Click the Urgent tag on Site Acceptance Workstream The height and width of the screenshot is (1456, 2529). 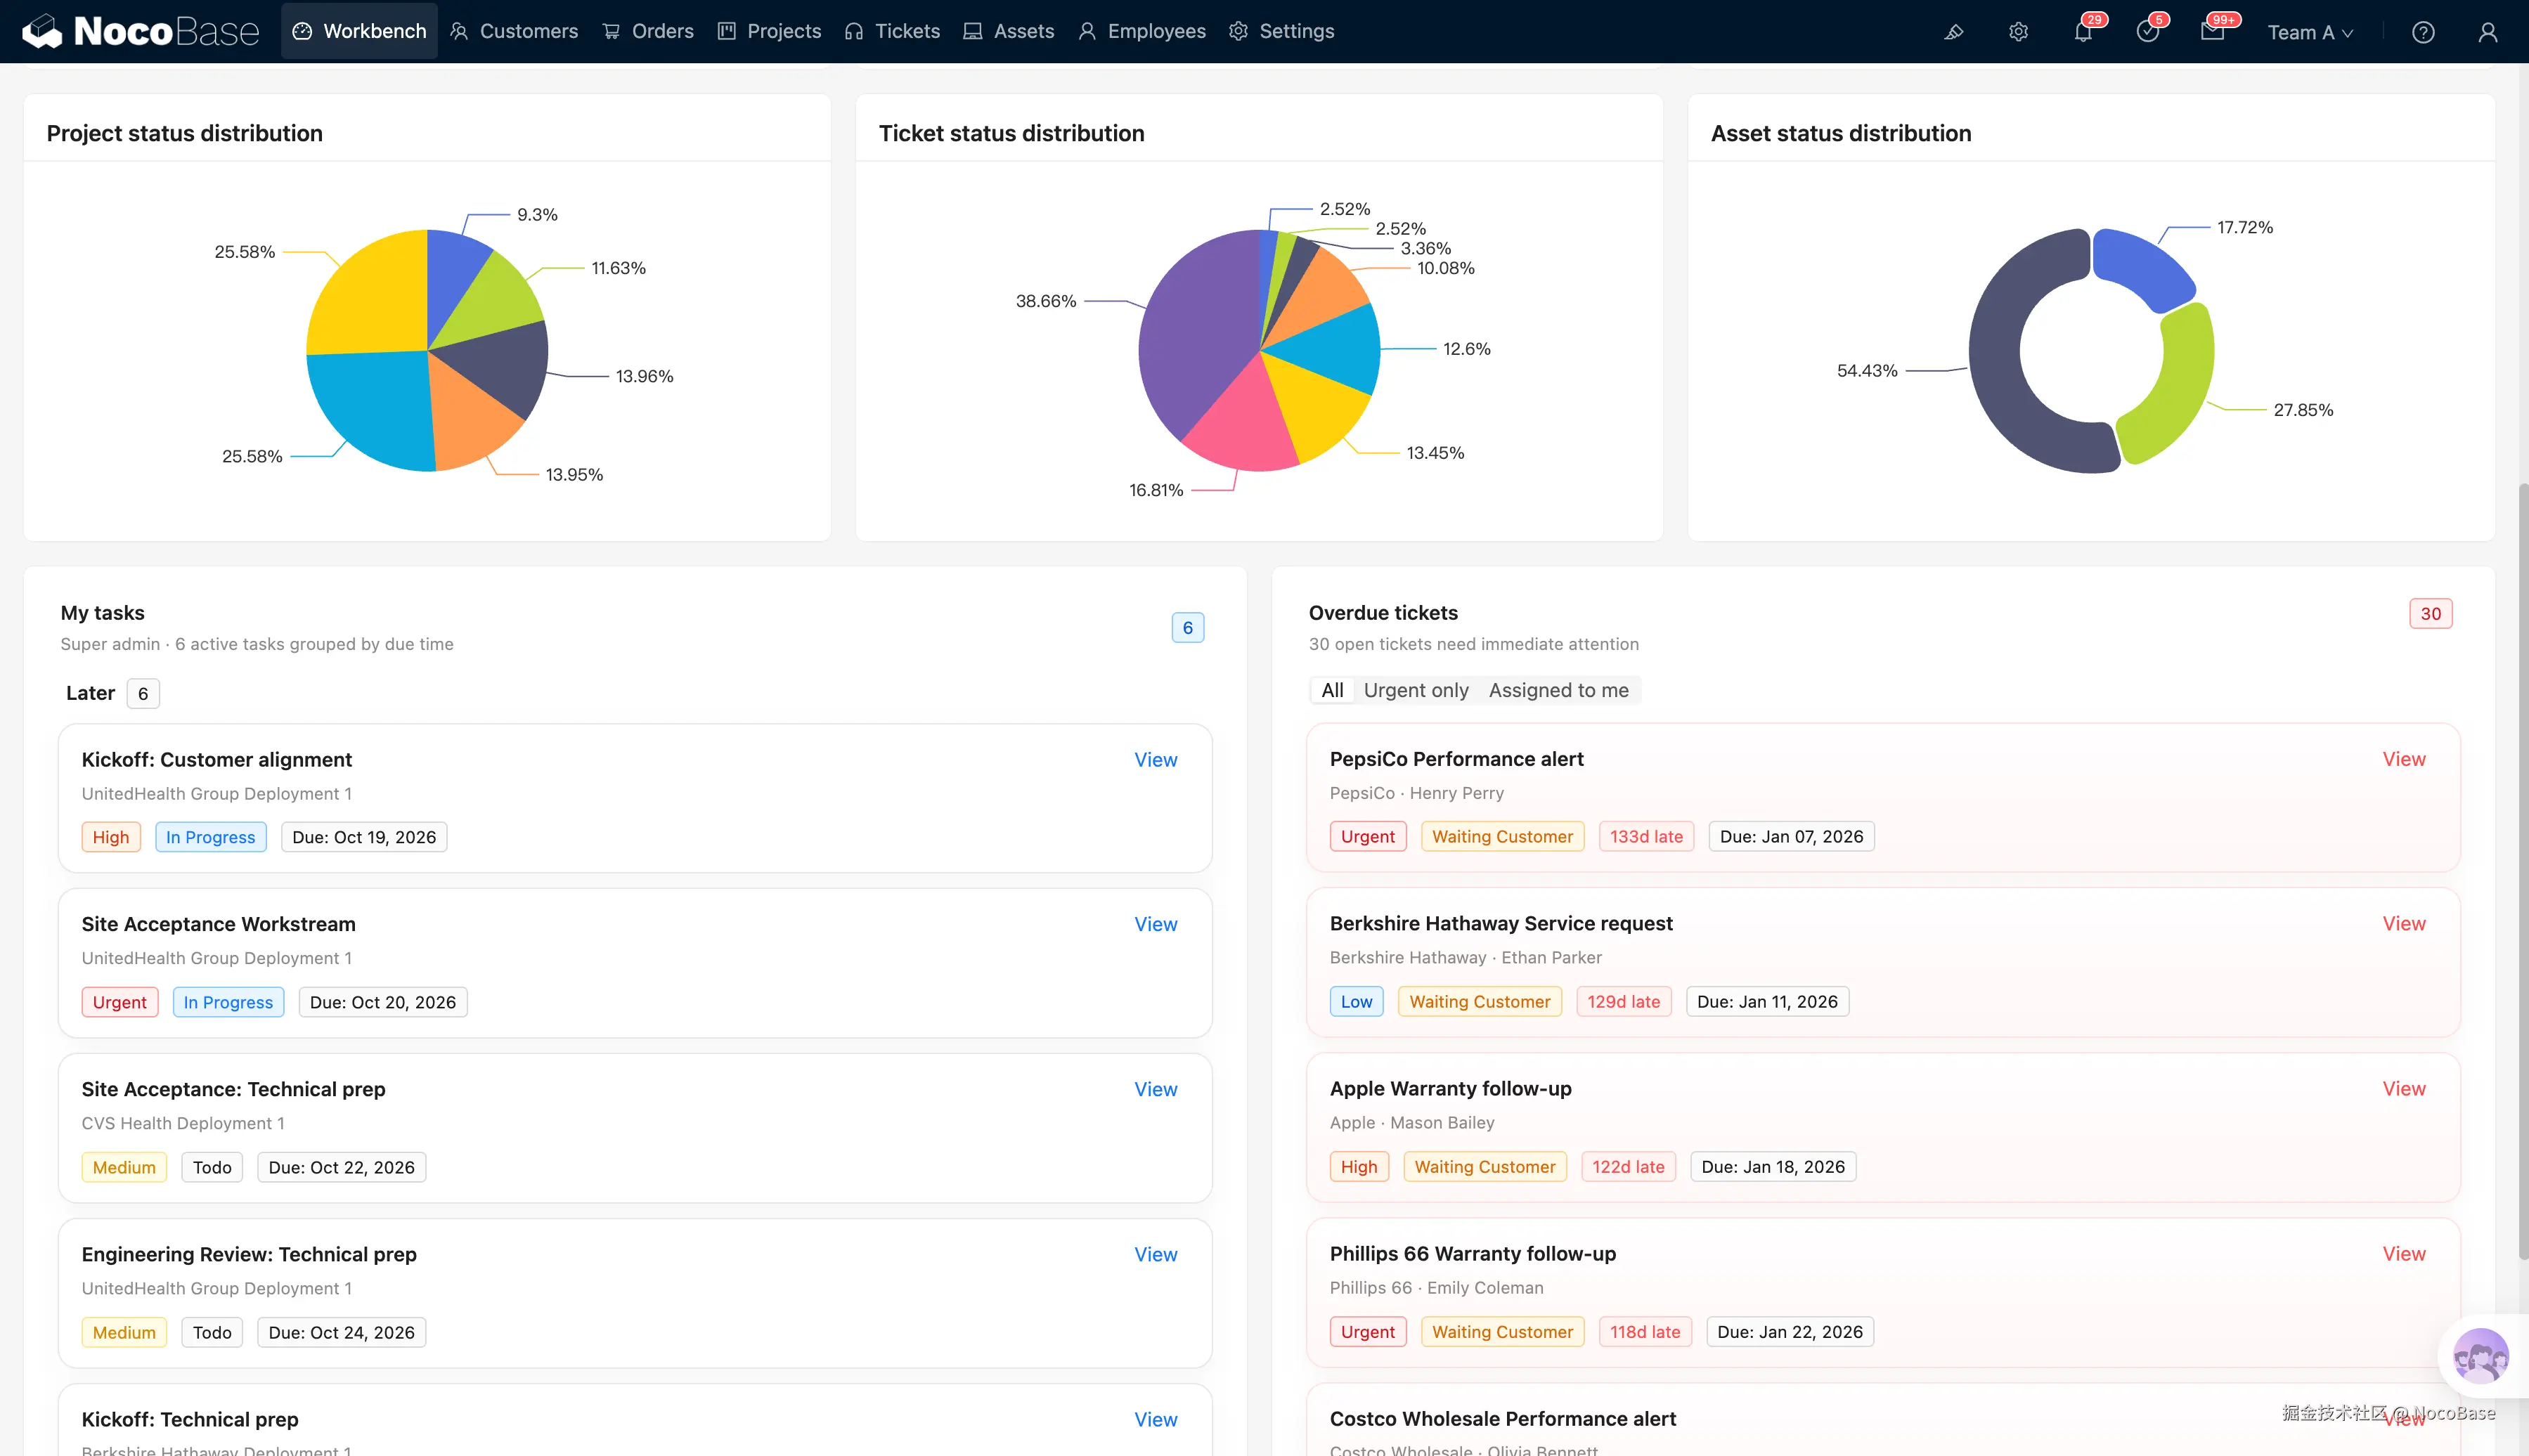119,1002
